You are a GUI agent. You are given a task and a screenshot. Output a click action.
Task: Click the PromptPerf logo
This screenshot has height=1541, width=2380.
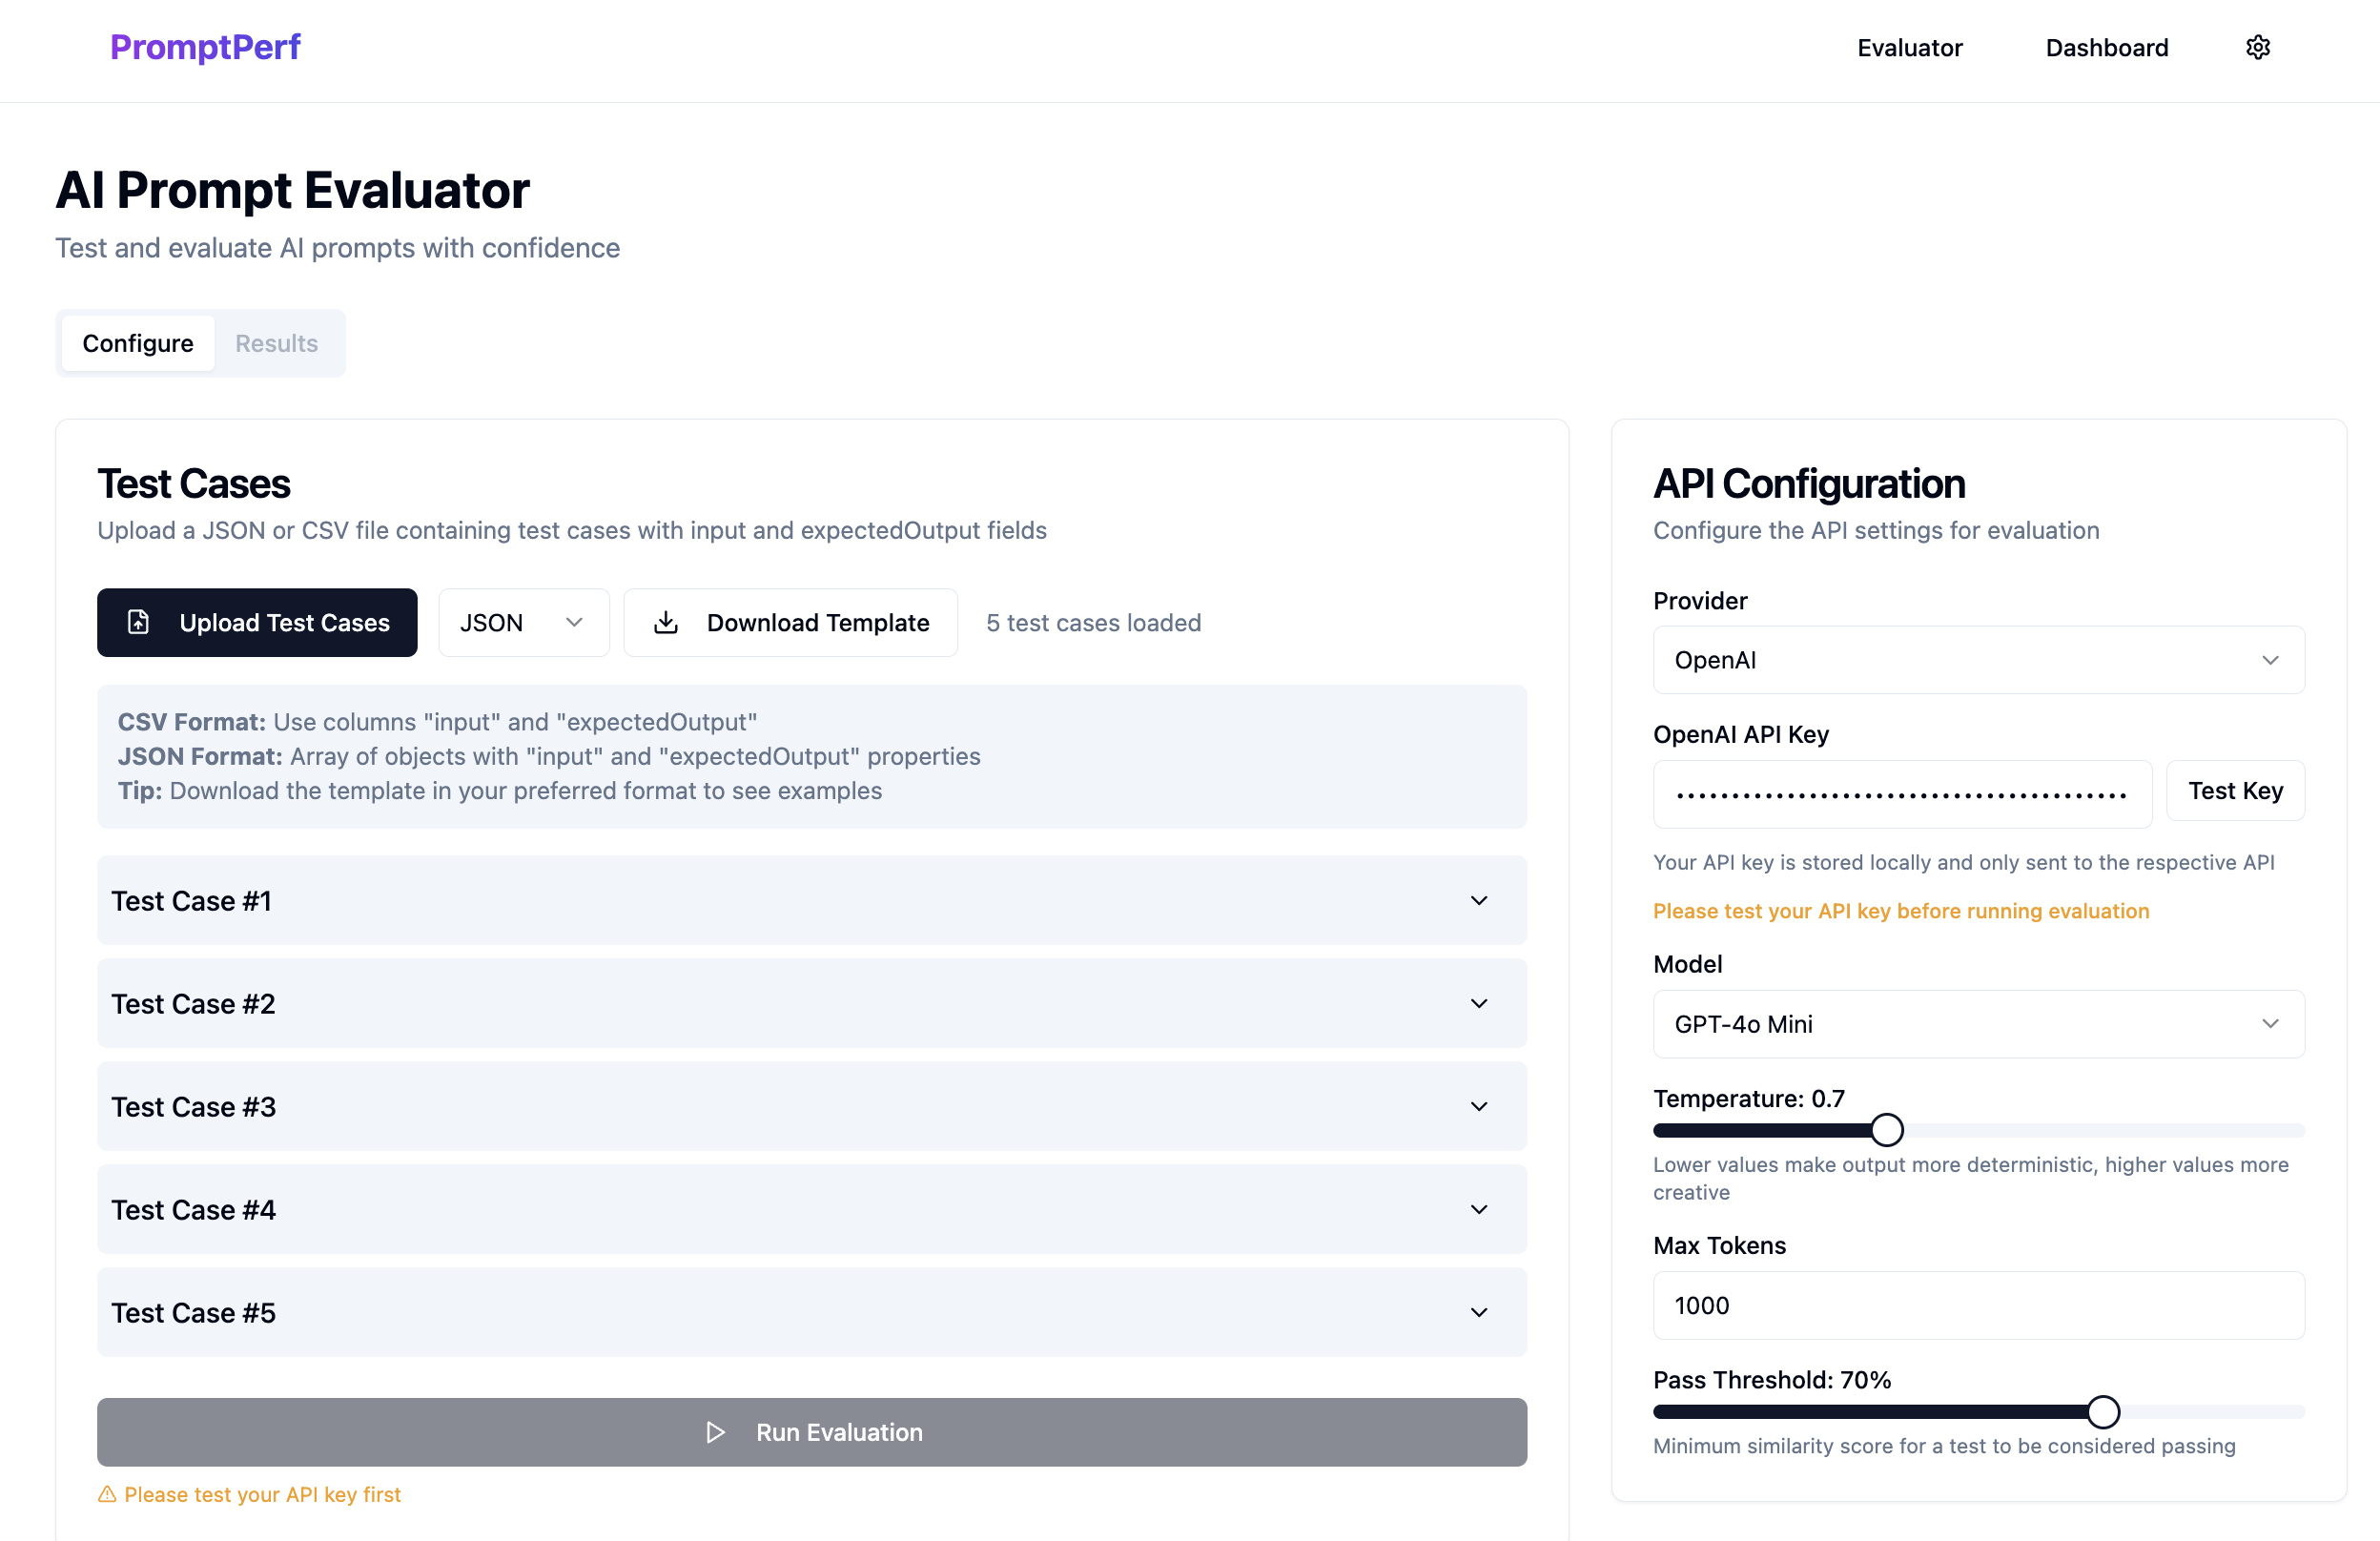click(205, 47)
